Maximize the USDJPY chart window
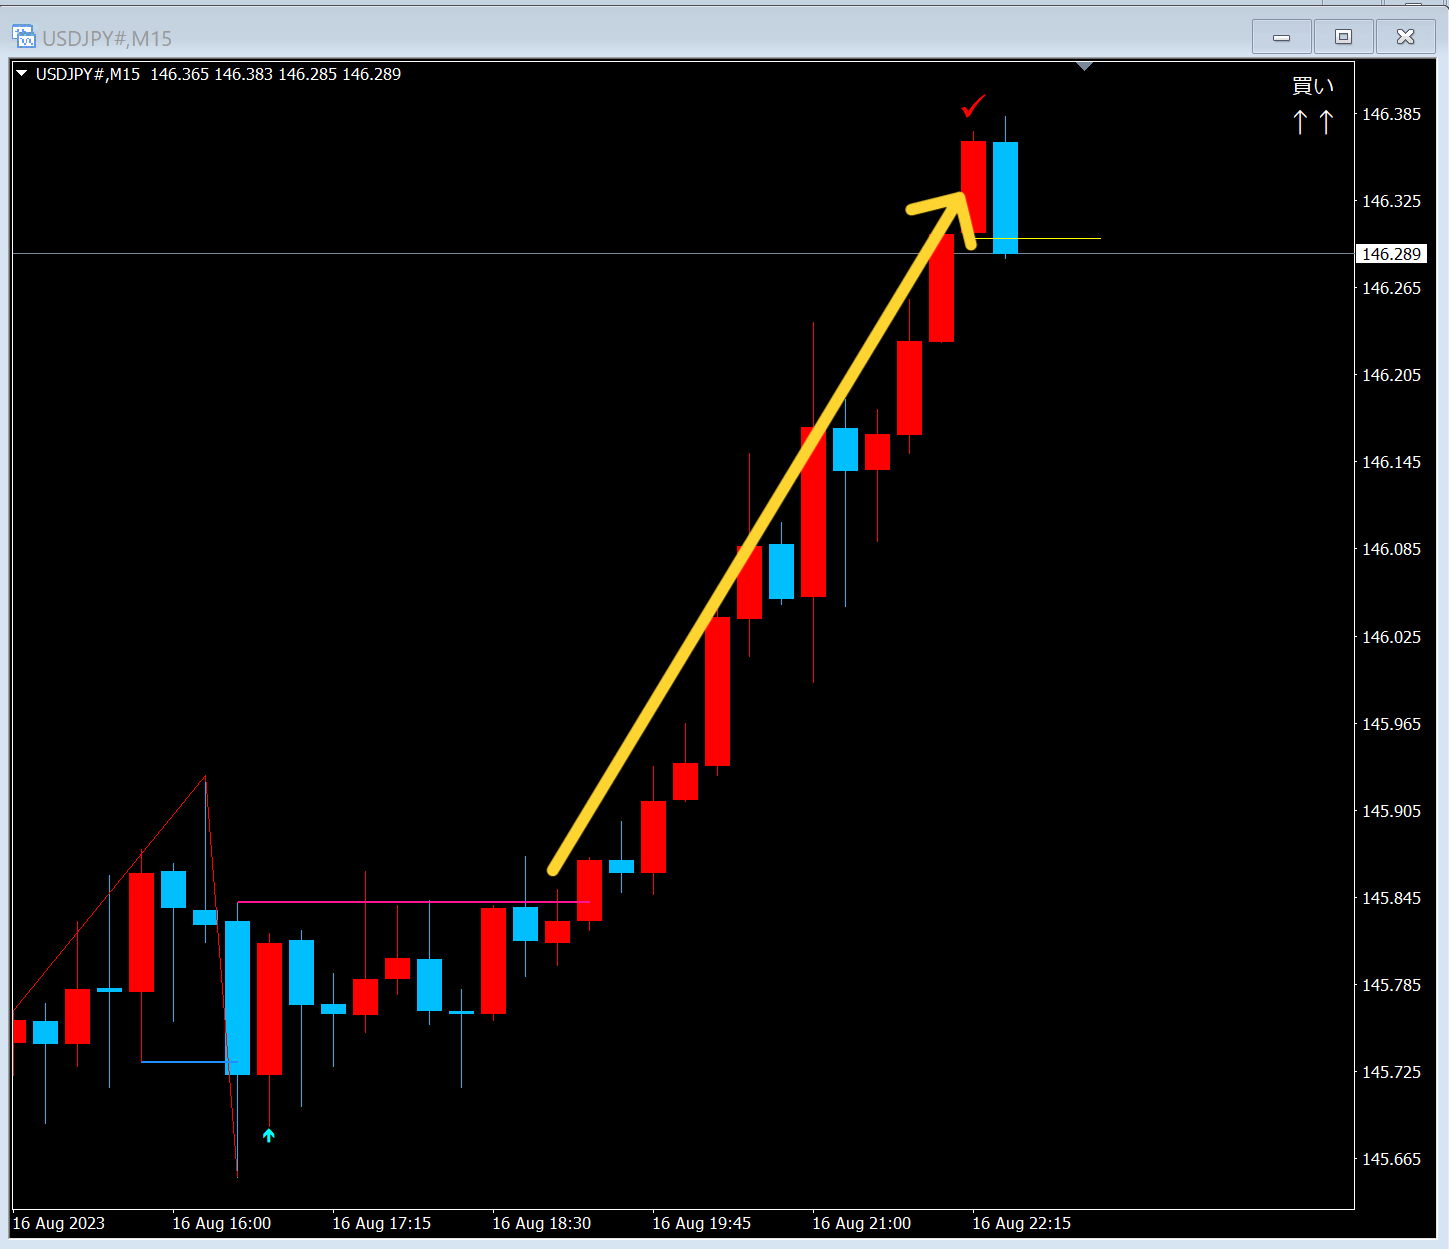This screenshot has height=1249, width=1449. tap(1343, 37)
